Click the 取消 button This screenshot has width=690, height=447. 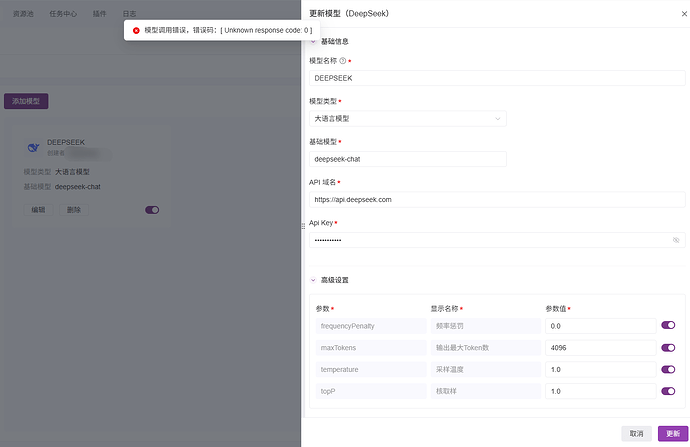[x=636, y=434]
